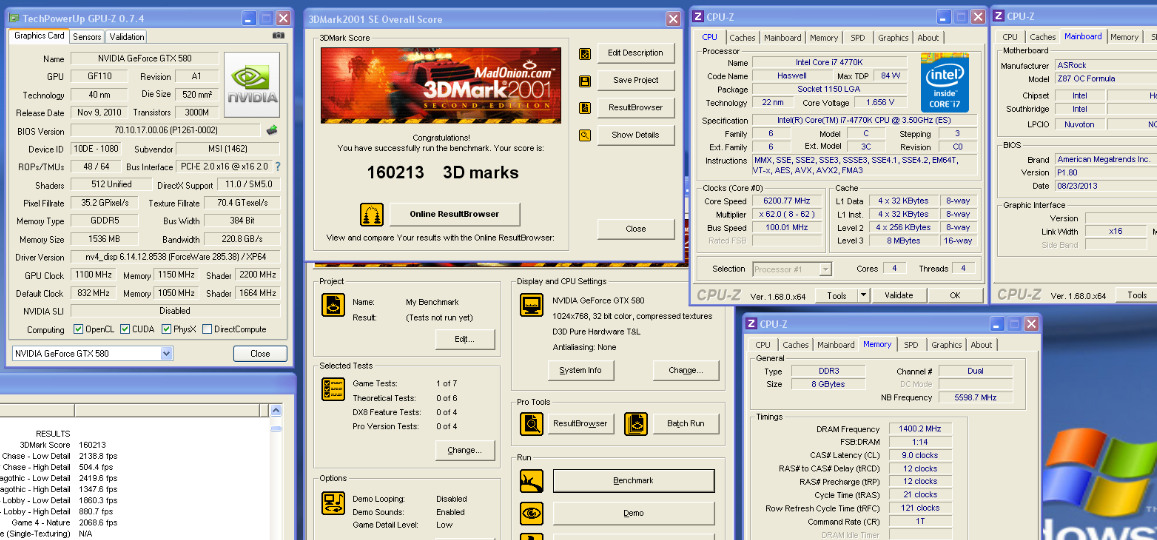This screenshot has width=1157, height=540.
Task: Click the Benchmark button
Action: tap(633, 481)
